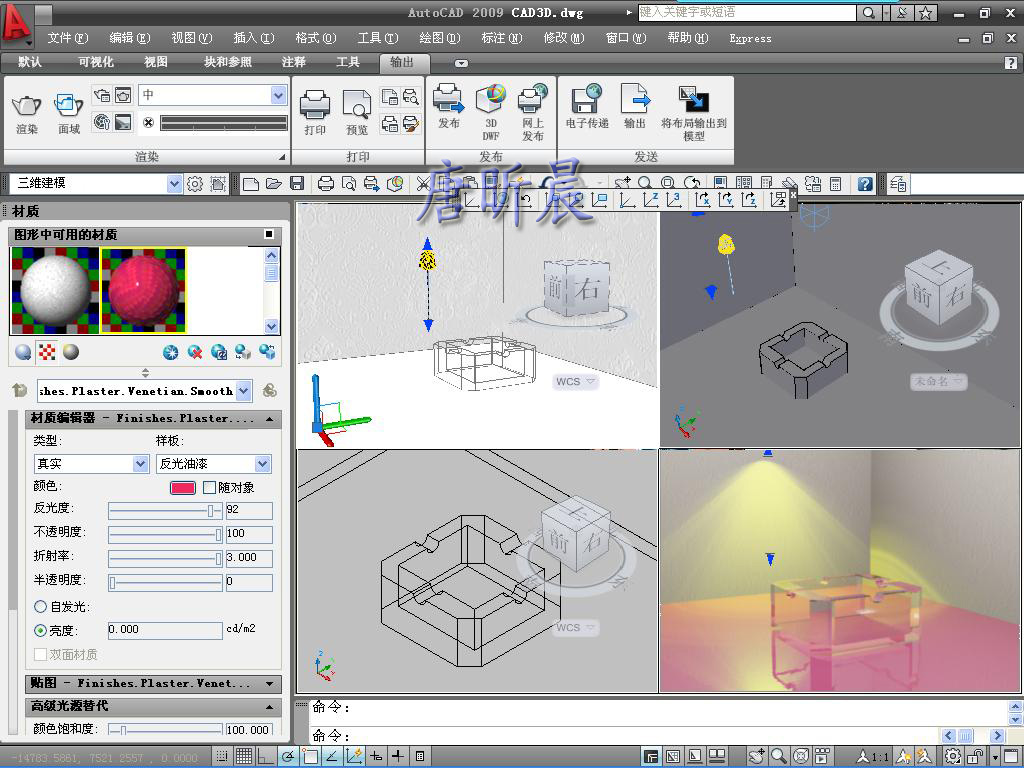Expand the Render (渲染) panel launcher arrow

pos(282,157)
